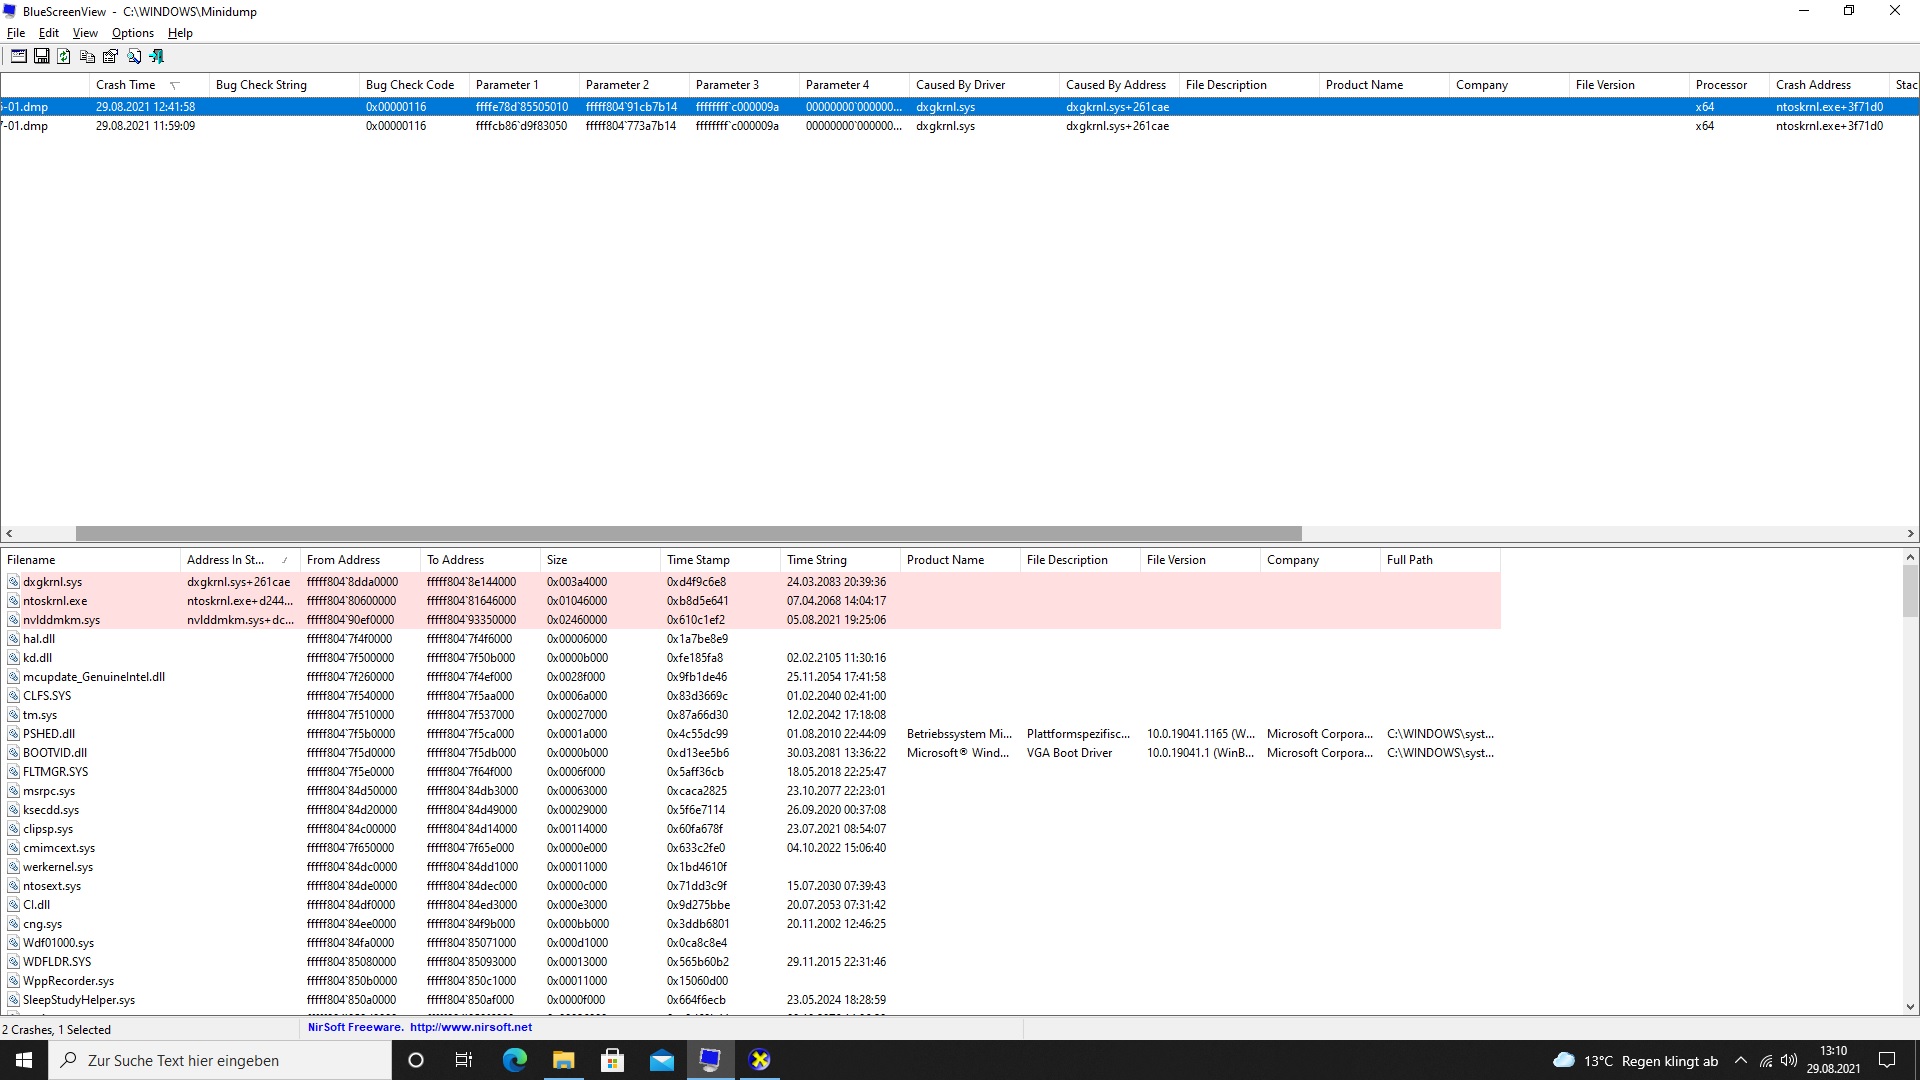Screen dimensions: 1920x1080
Task: Click the Save Selected Items floppy icon
Action: [41, 57]
